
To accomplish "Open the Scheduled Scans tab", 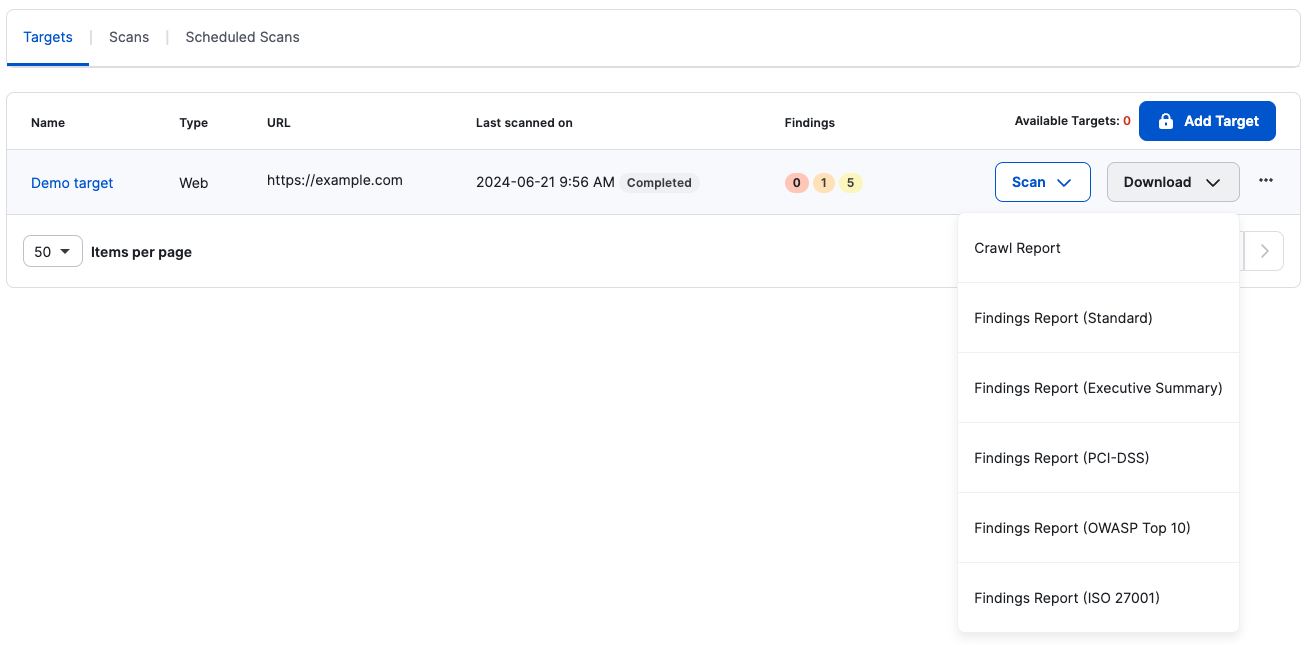I will click(242, 37).
